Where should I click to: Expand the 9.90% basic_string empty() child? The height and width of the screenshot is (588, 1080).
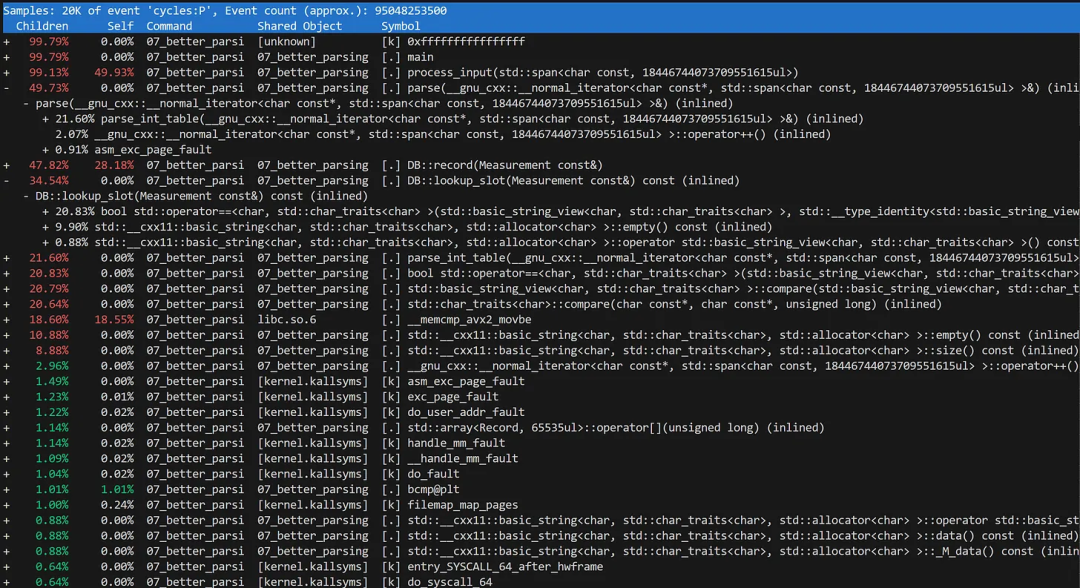pyautogui.click(x=45, y=227)
